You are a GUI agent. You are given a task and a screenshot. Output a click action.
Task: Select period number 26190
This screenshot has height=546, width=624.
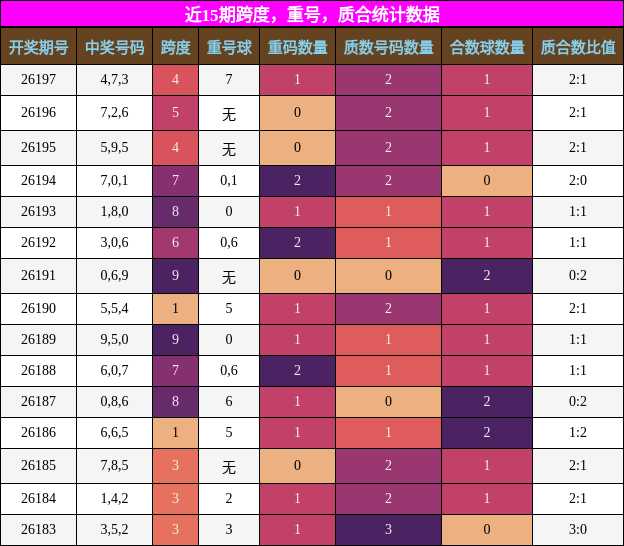(x=39, y=308)
